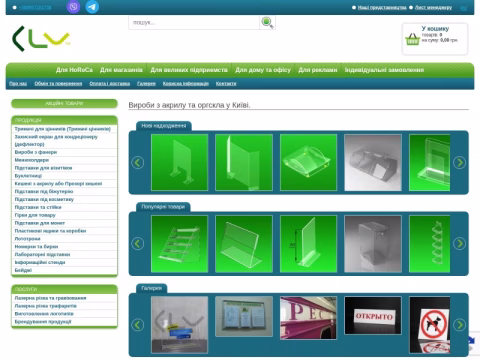The width and height of the screenshot is (480, 360).
Task: Open 'Кишені з акрилу' category
Action: coord(58,184)
